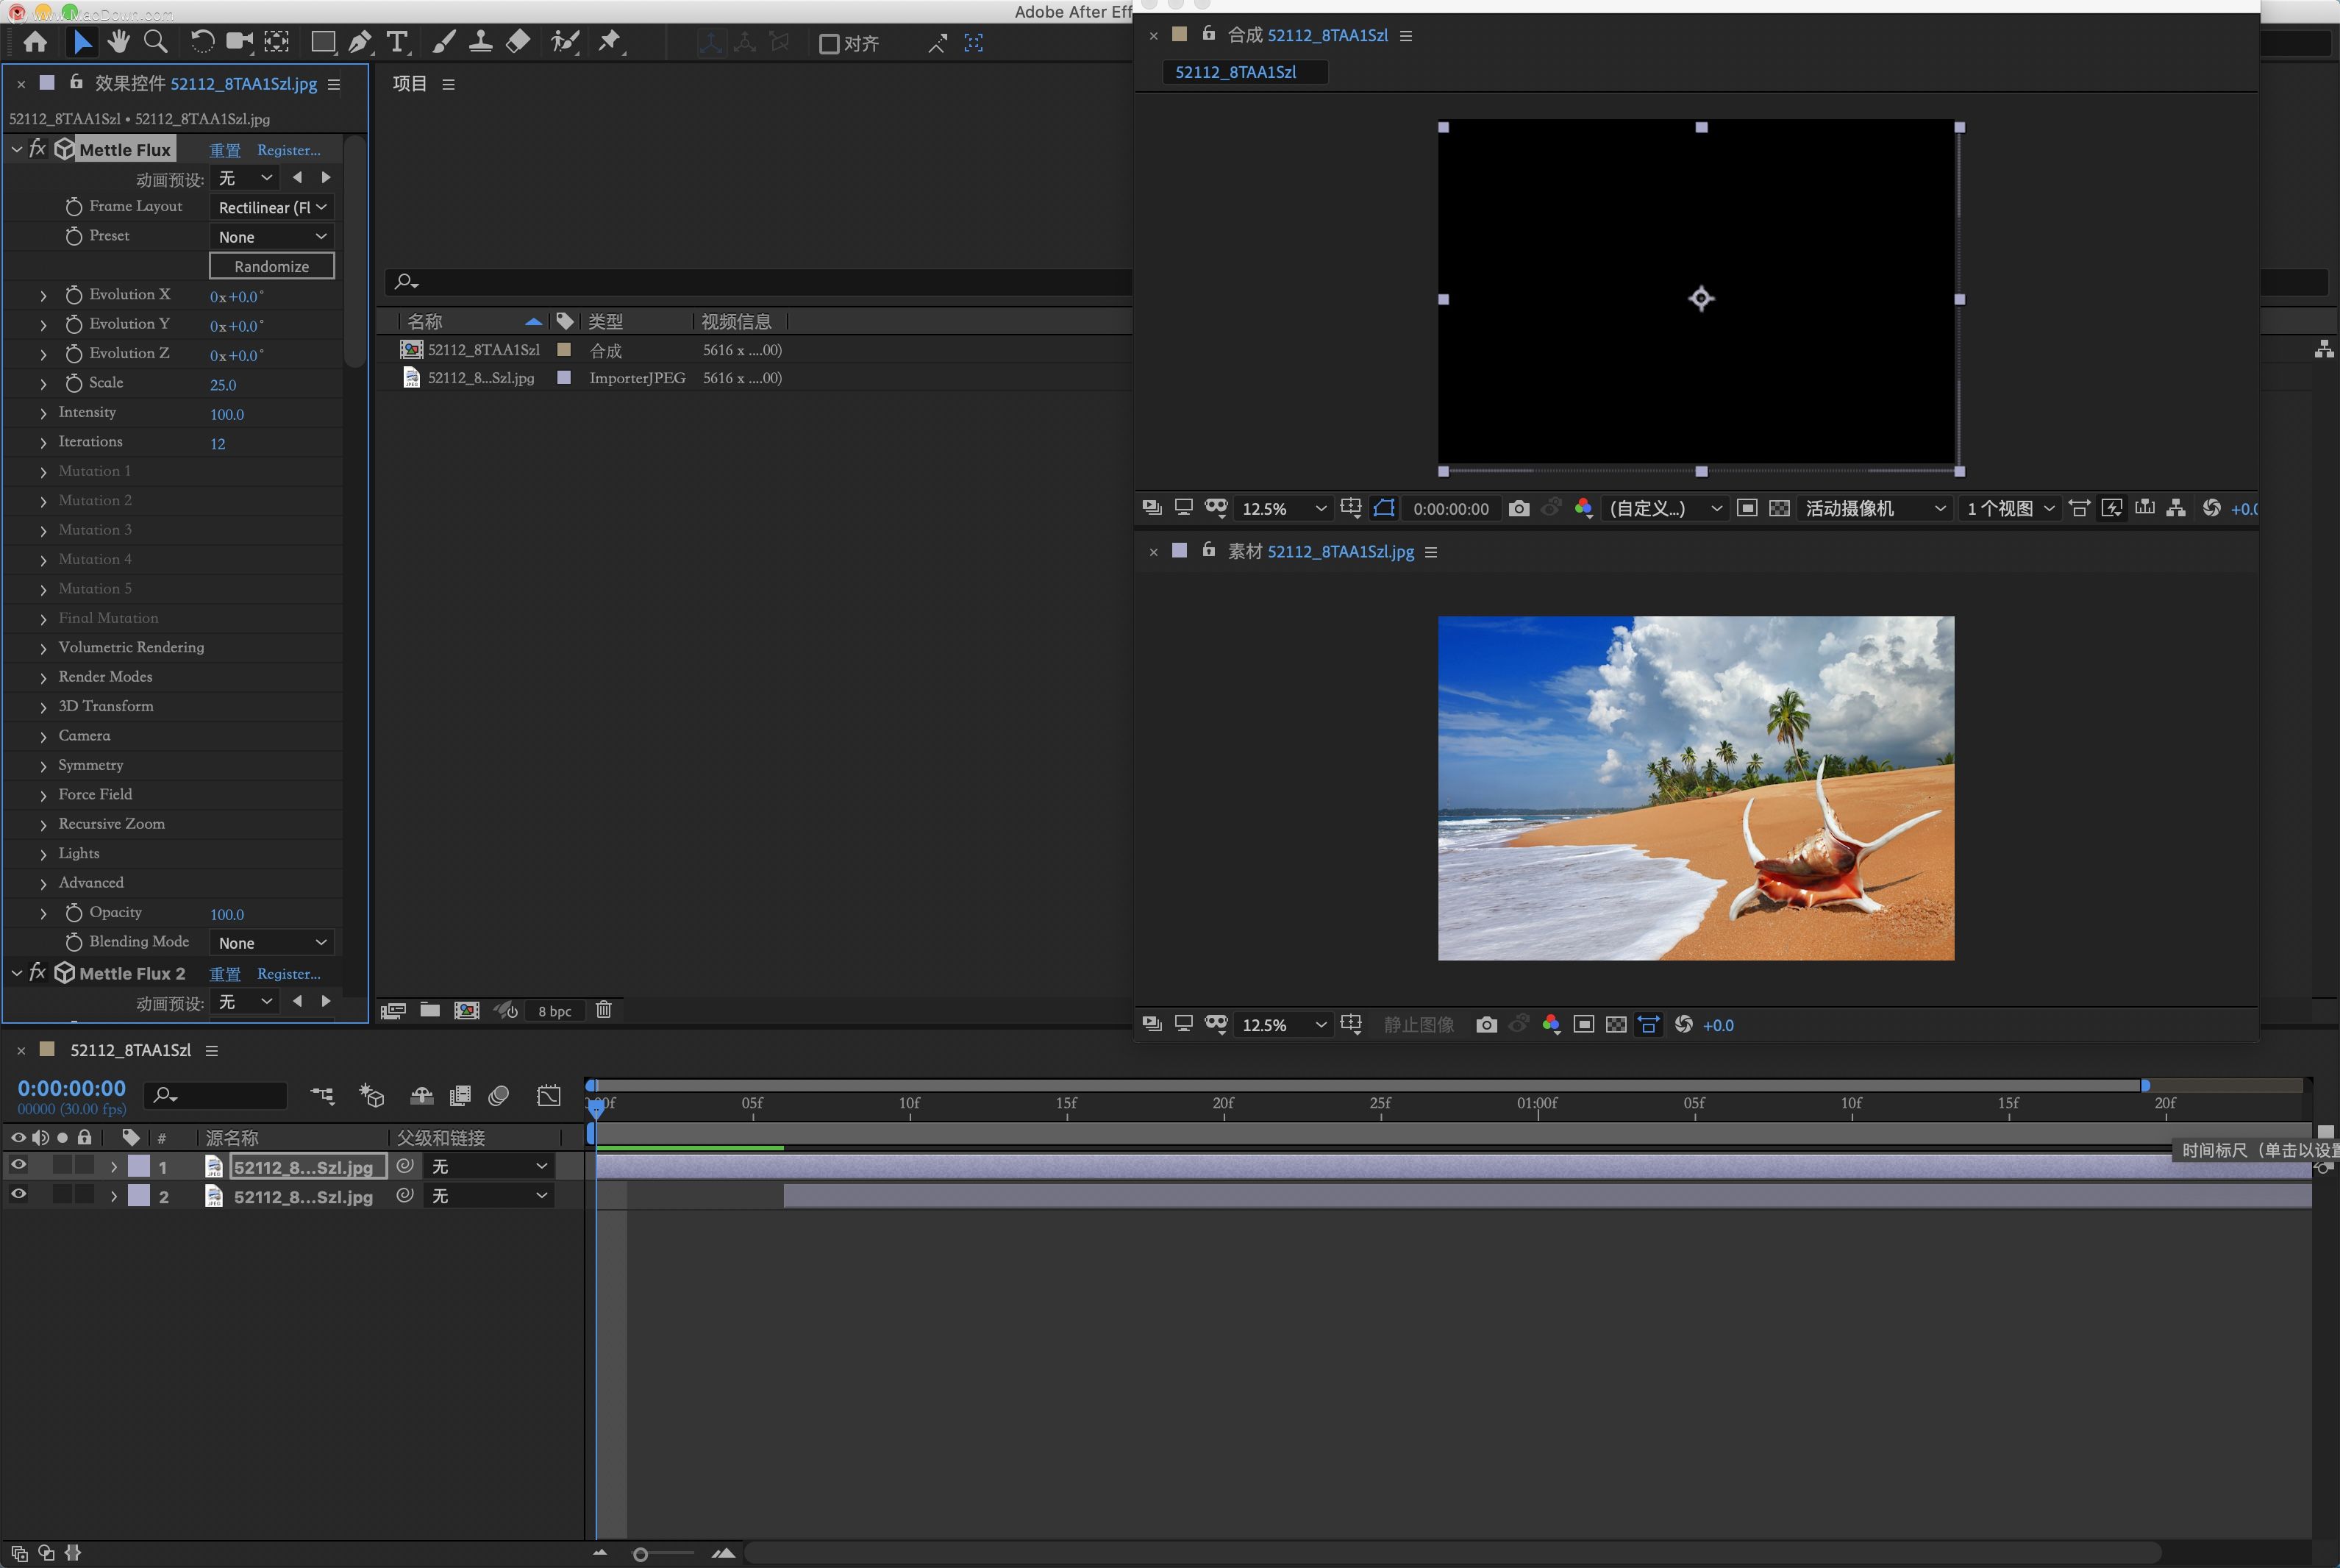Image resolution: width=2340 pixels, height=1568 pixels.
Task: Open the 项目 panel menu
Action: (x=448, y=84)
